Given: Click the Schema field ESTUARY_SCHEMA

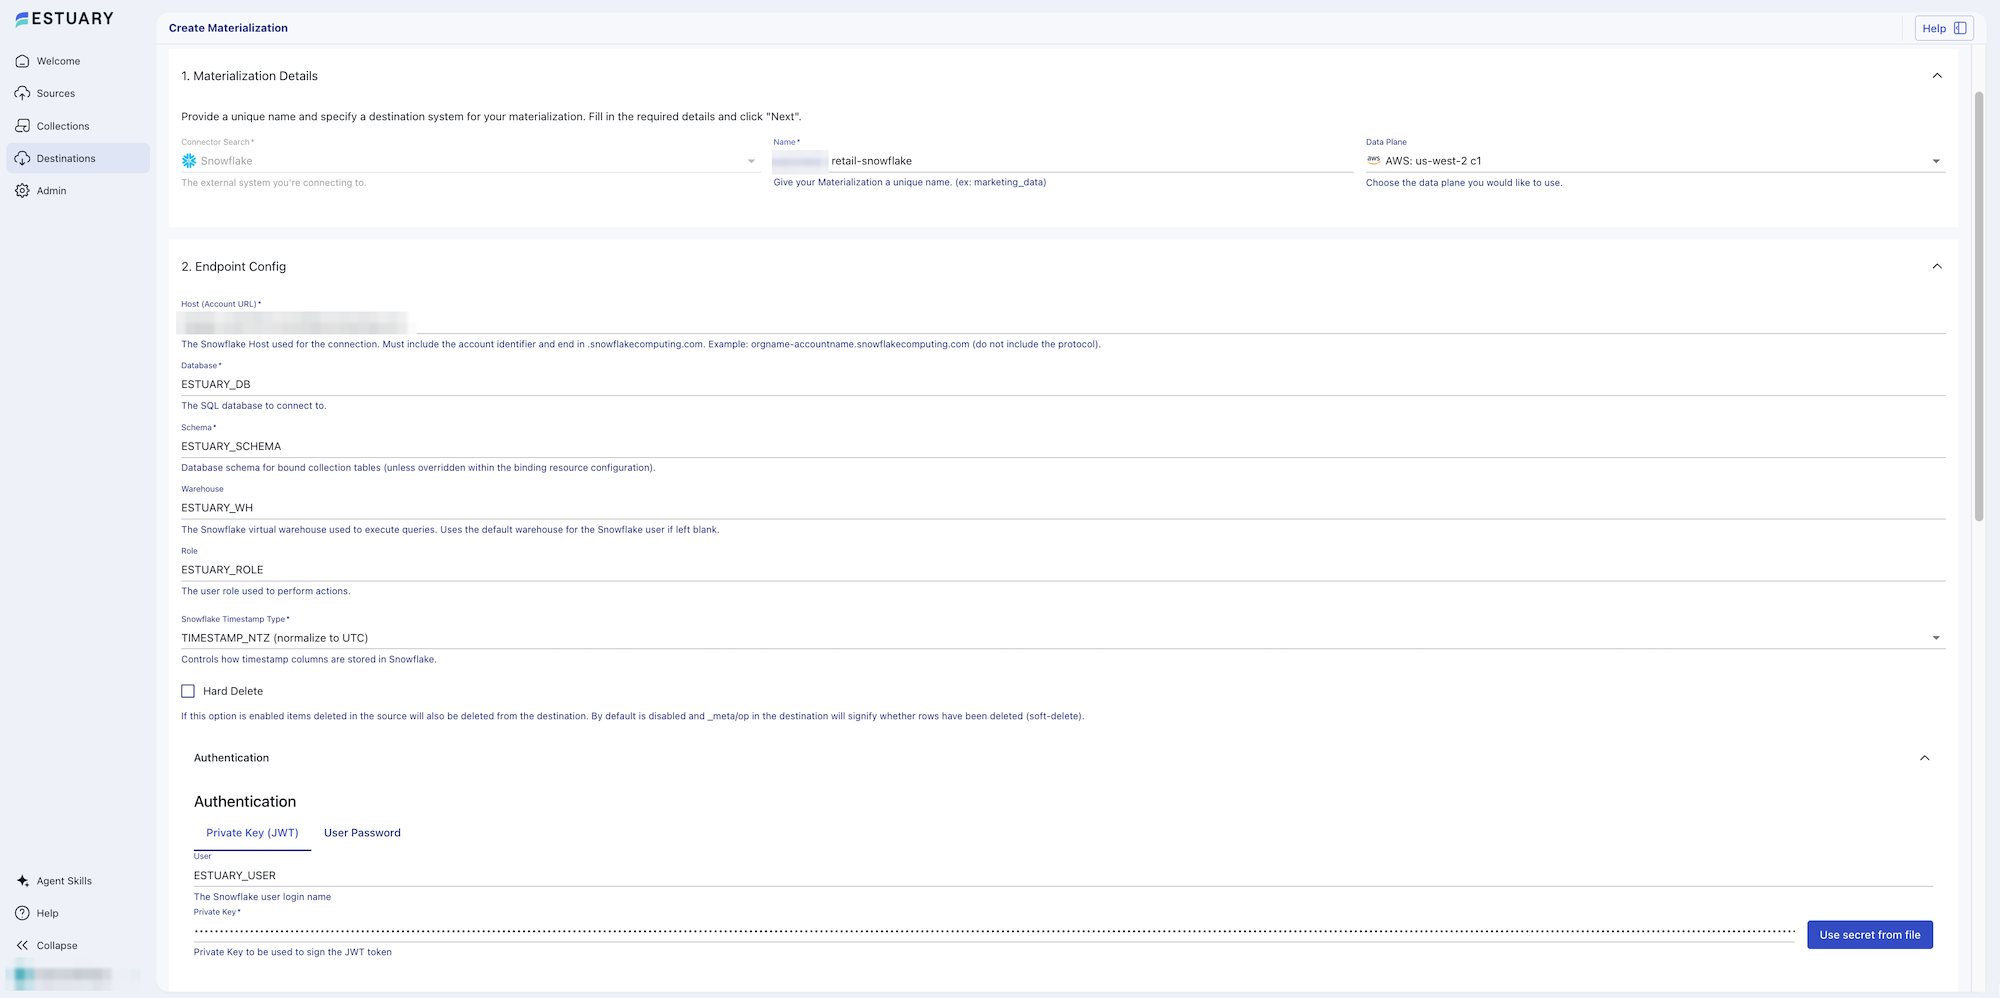Looking at the screenshot, I should coord(1063,446).
